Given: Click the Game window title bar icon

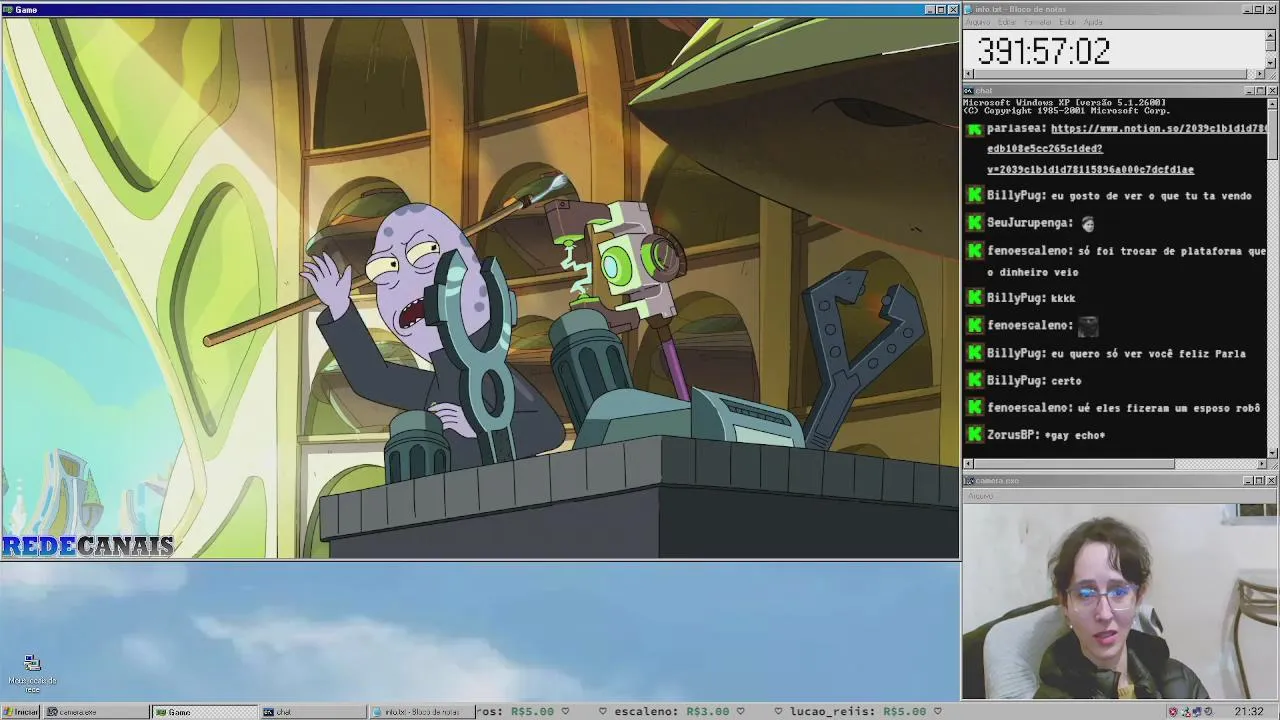Looking at the screenshot, I should click(x=7, y=10).
